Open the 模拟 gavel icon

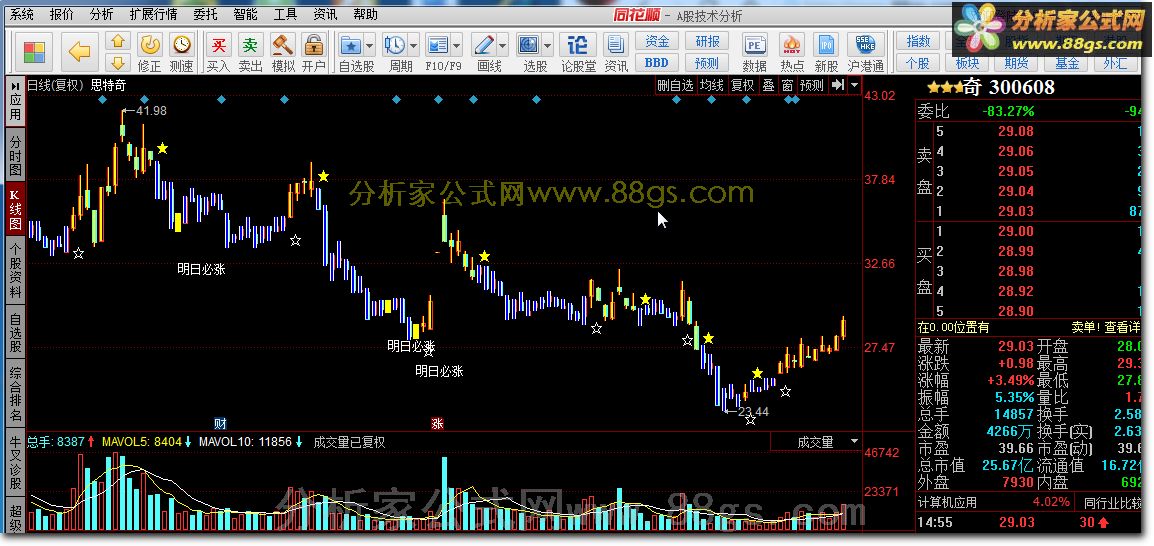tap(283, 45)
